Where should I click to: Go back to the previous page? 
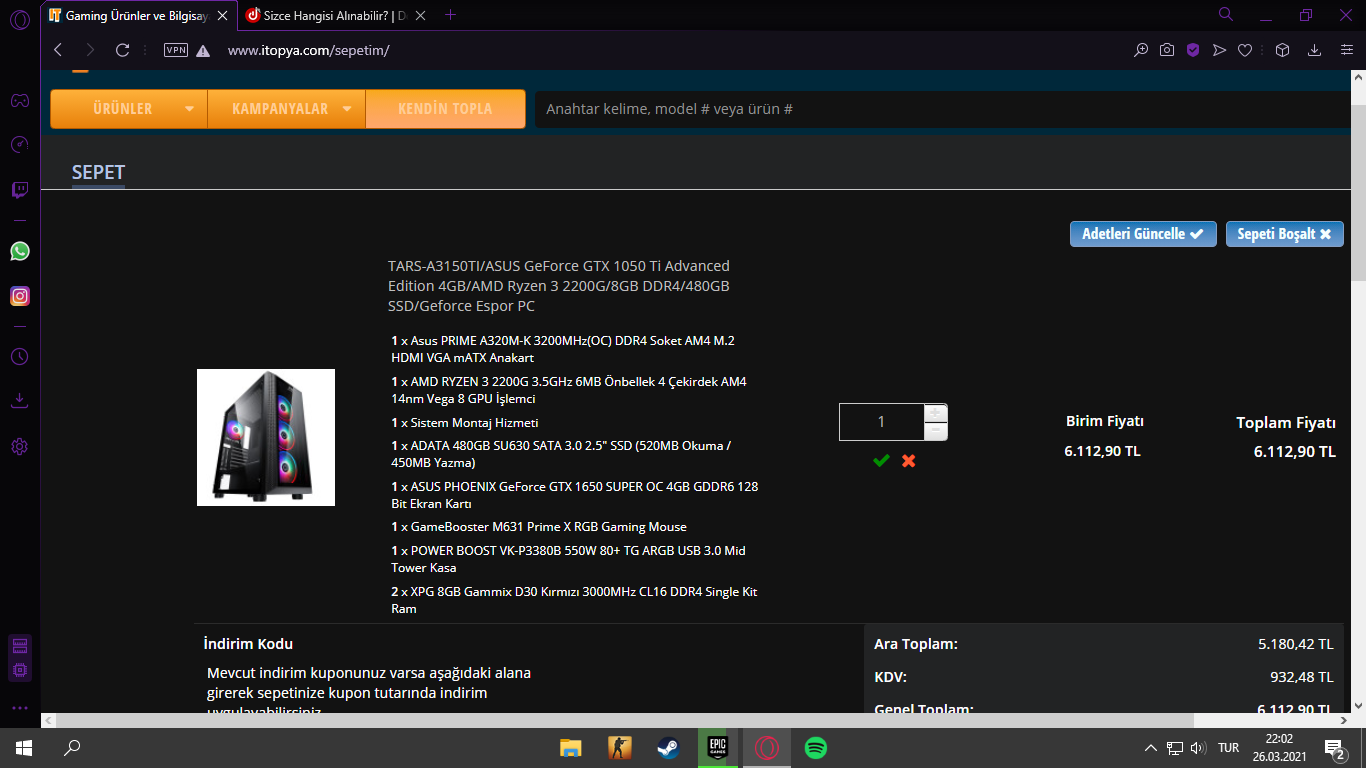click(58, 50)
